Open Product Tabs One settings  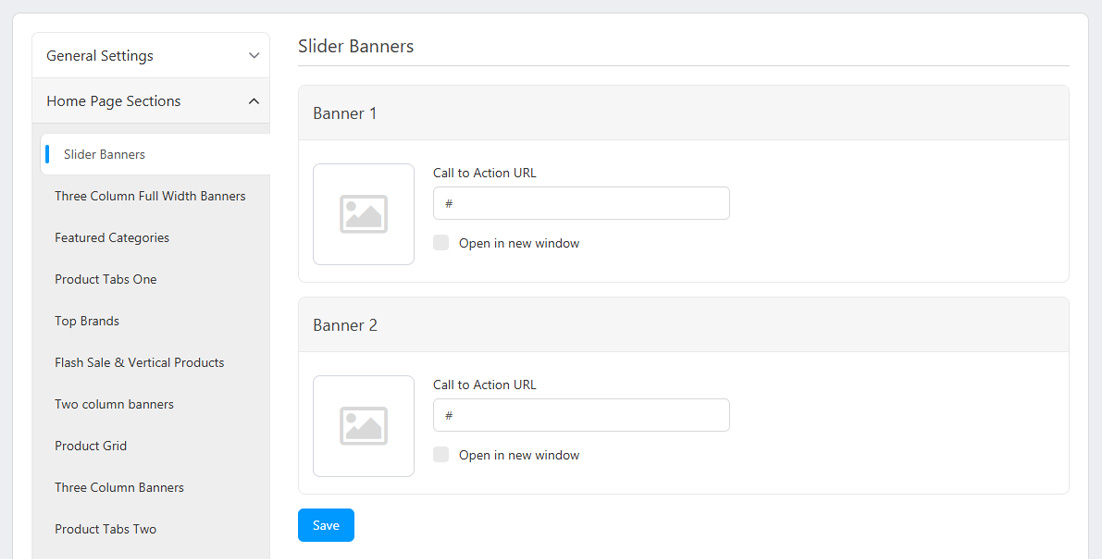pos(106,280)
